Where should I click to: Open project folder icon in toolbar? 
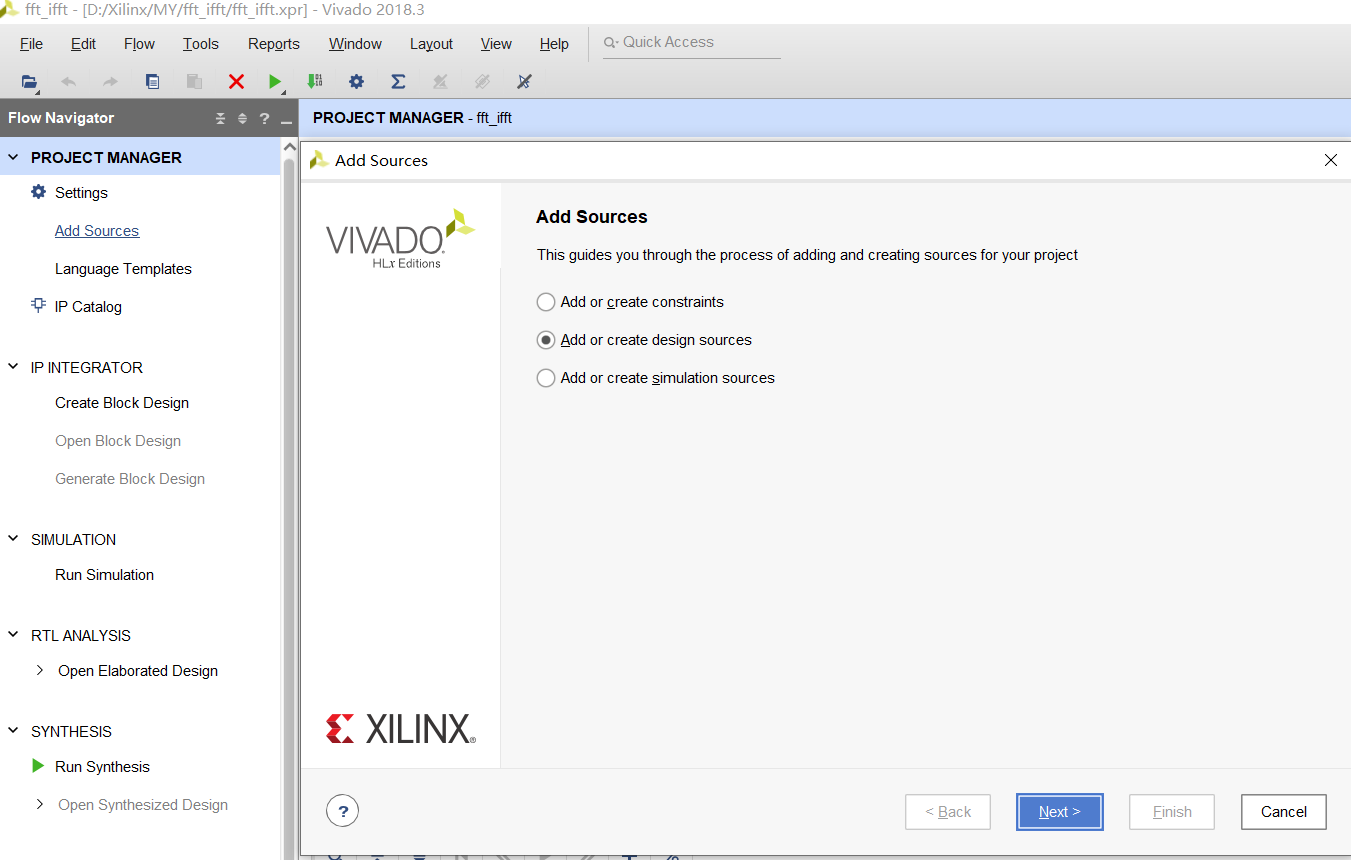tap(29, 82)
